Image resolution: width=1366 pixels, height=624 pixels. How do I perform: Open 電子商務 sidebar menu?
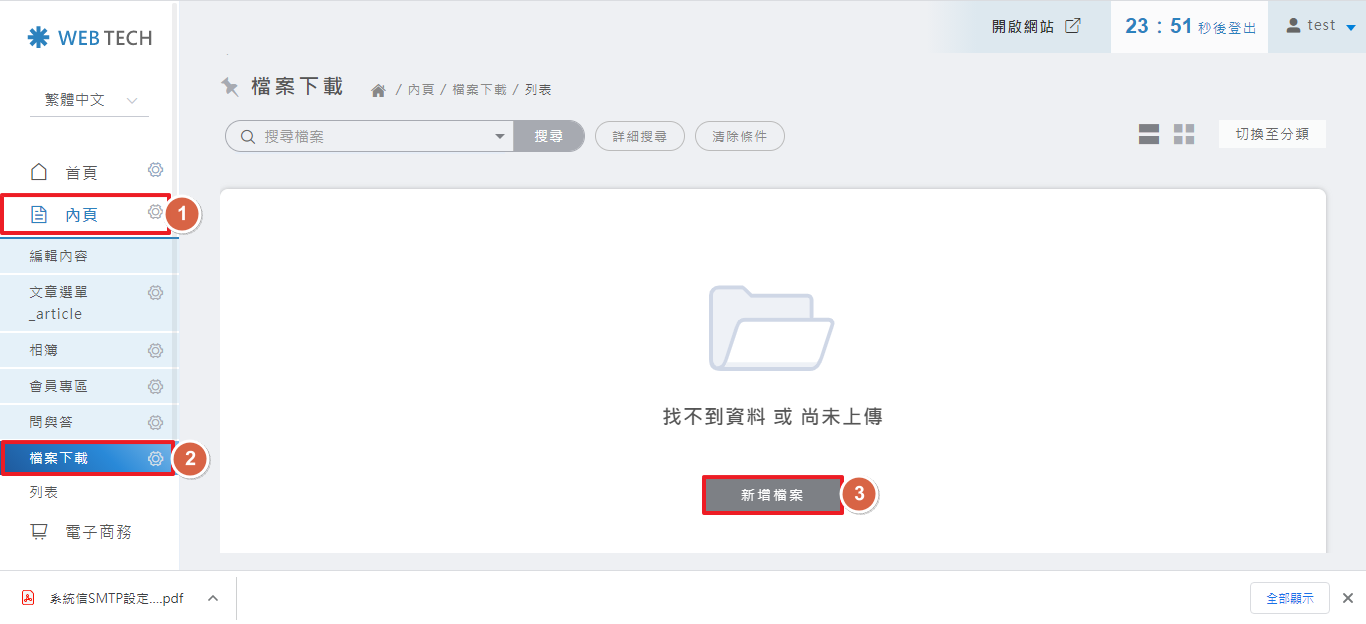coord(98,532)
